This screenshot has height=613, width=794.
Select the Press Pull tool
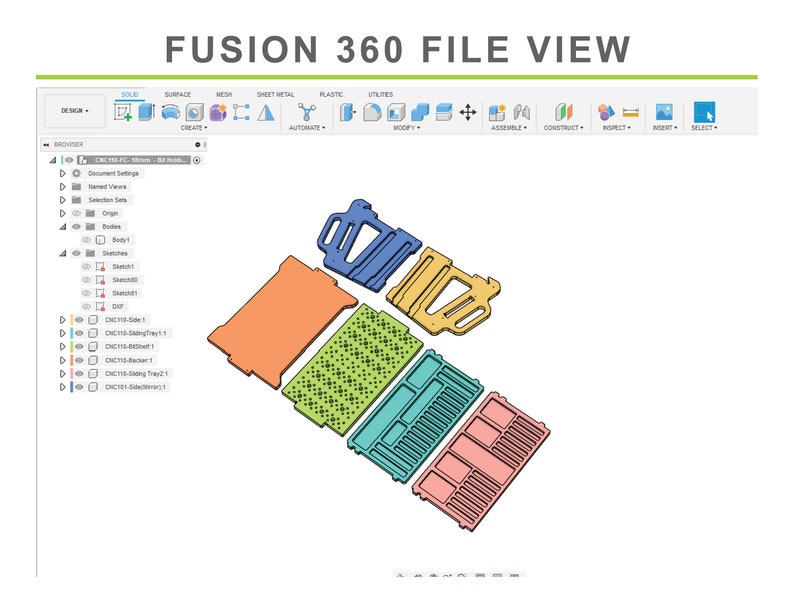tap(348, 112)
